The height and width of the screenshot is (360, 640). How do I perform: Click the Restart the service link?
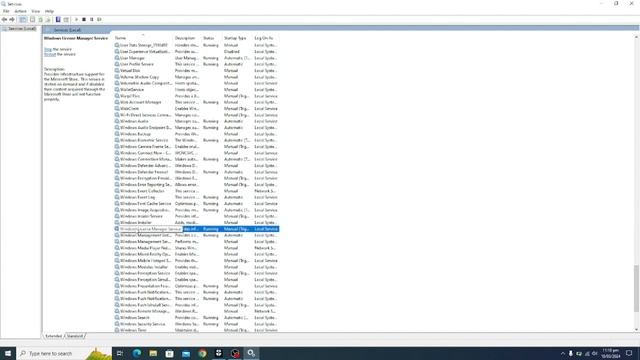coord(50,54)
